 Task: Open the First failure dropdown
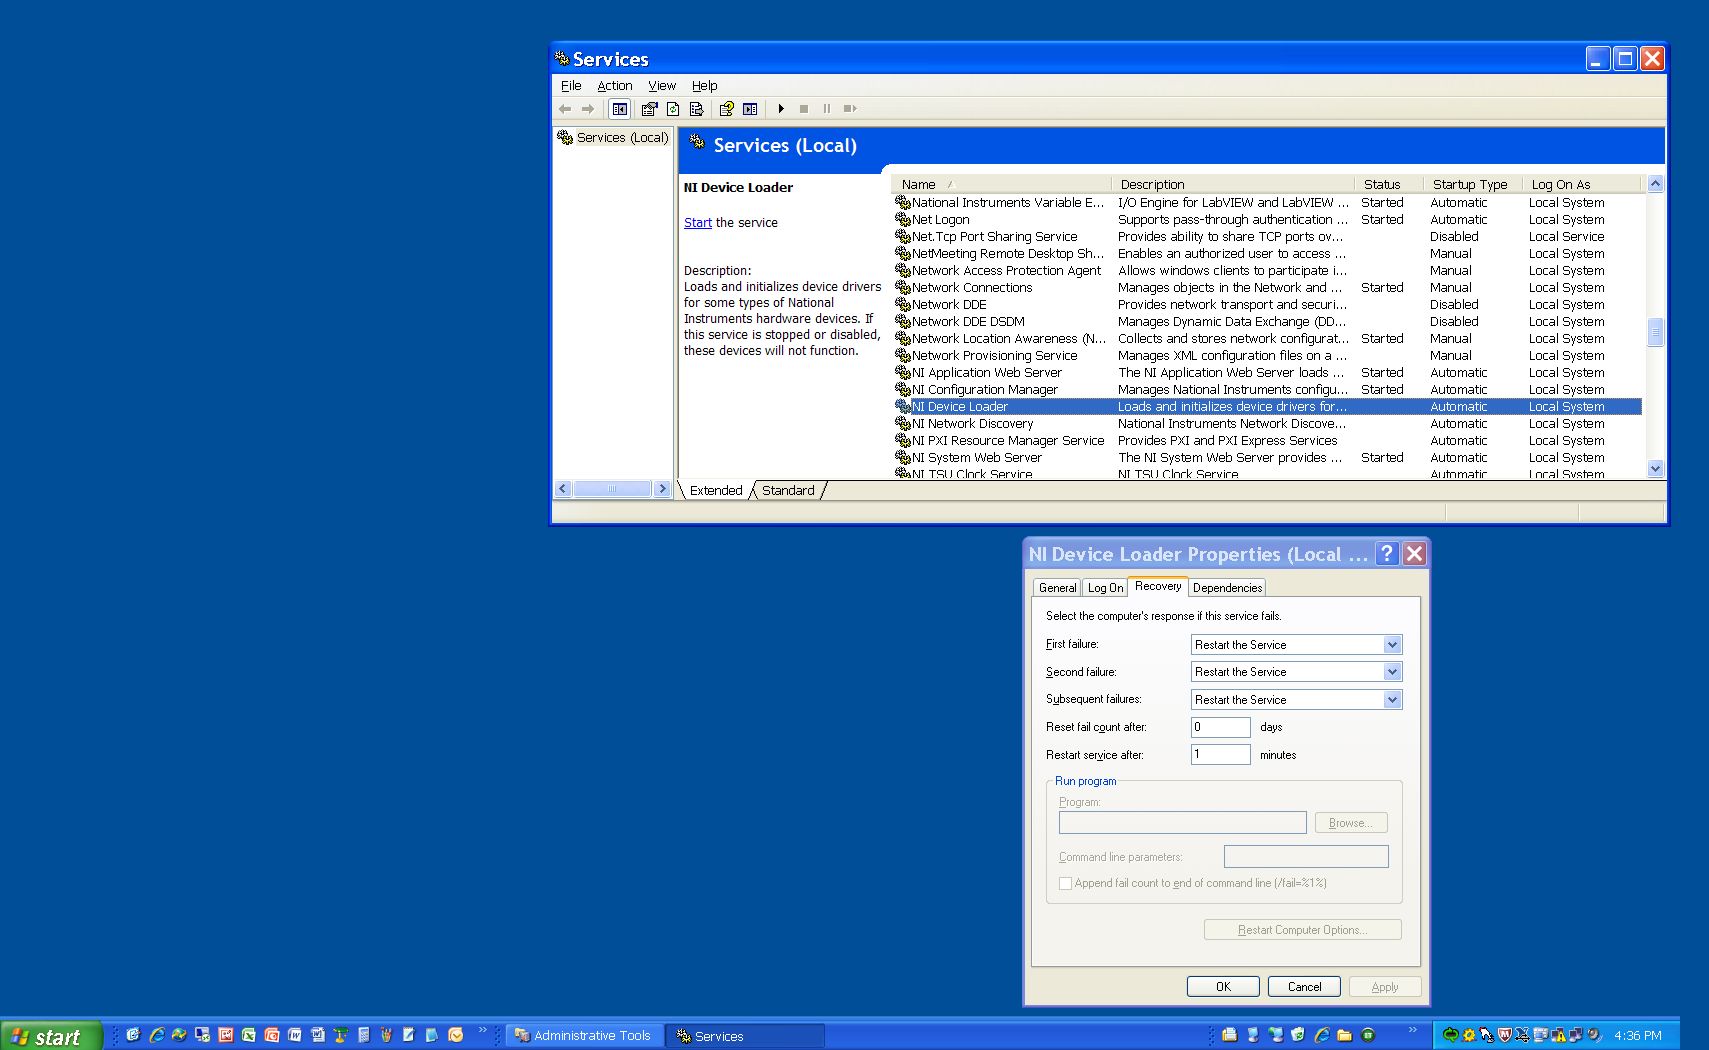[x=1392, y=645]
